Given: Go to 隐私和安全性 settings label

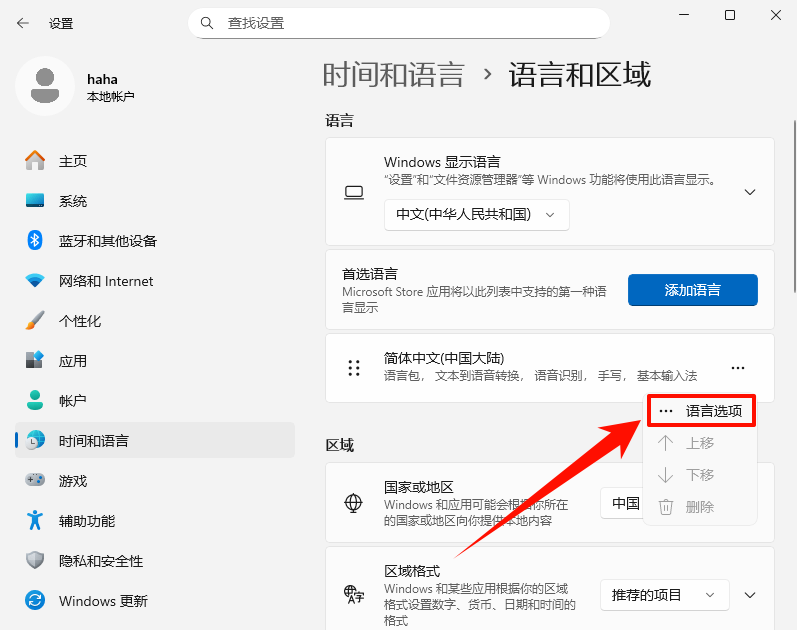Looking at the screenshot, I should pos(101,561).
